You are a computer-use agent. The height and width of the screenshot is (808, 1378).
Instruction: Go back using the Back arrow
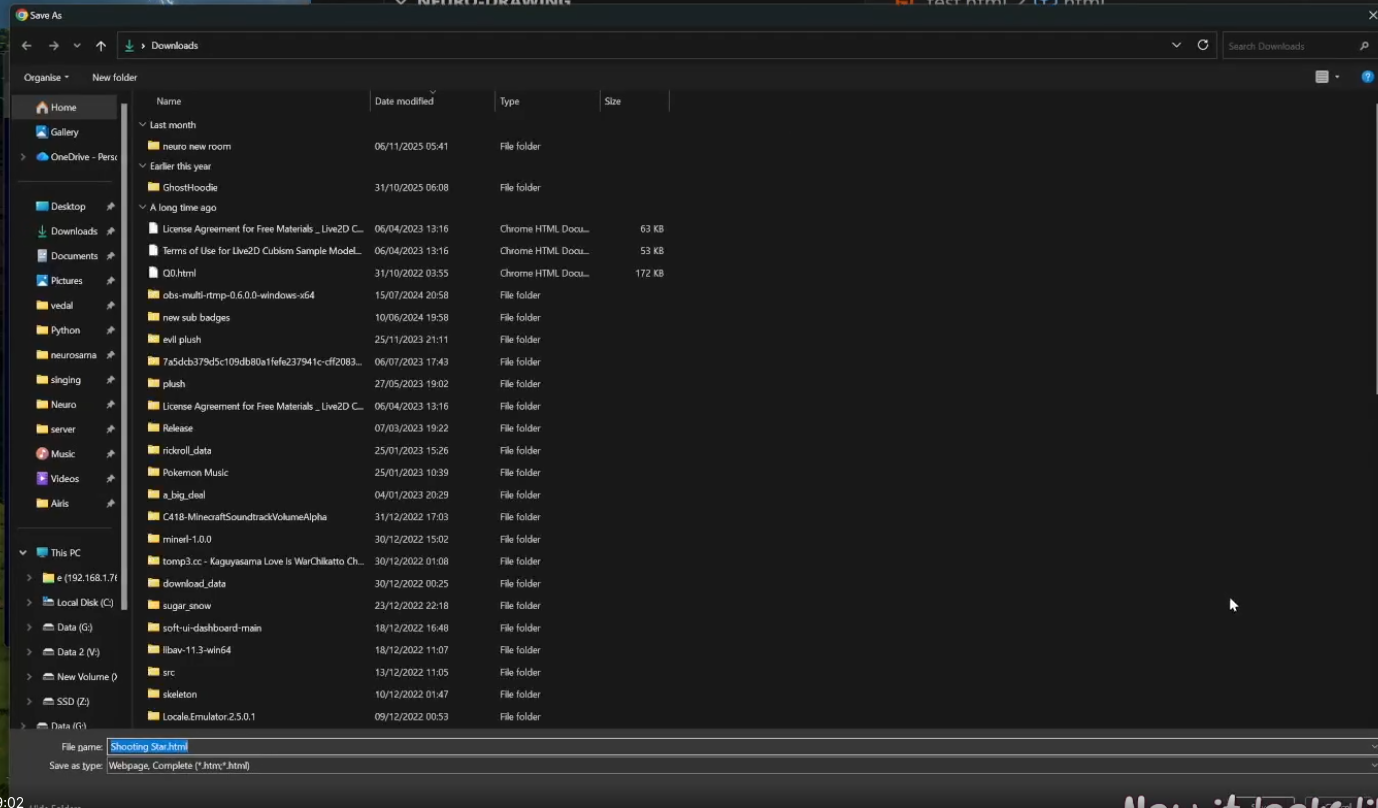[27, 46]
